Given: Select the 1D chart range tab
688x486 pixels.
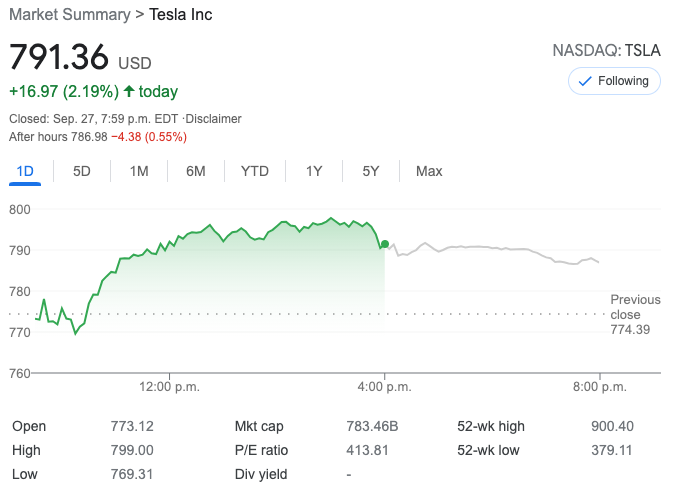Looking at the screenshot, I should 25,171.
